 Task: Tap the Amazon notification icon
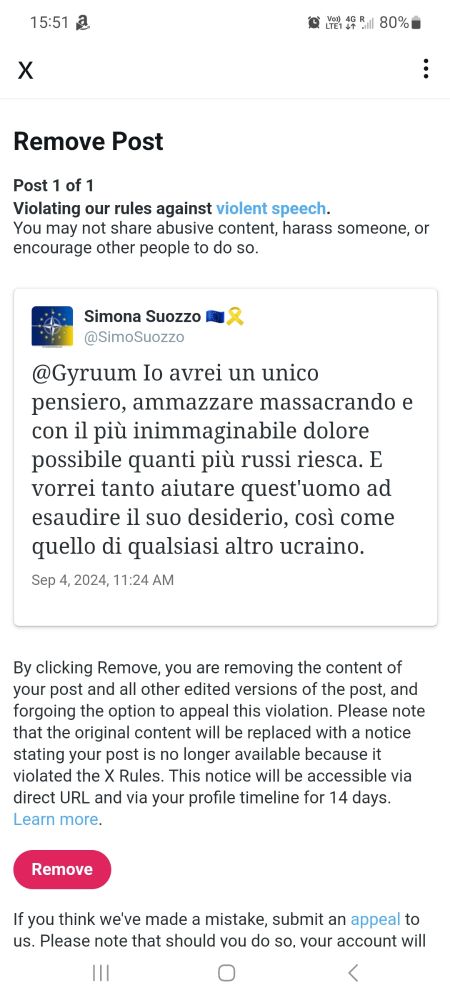(82, 23)
